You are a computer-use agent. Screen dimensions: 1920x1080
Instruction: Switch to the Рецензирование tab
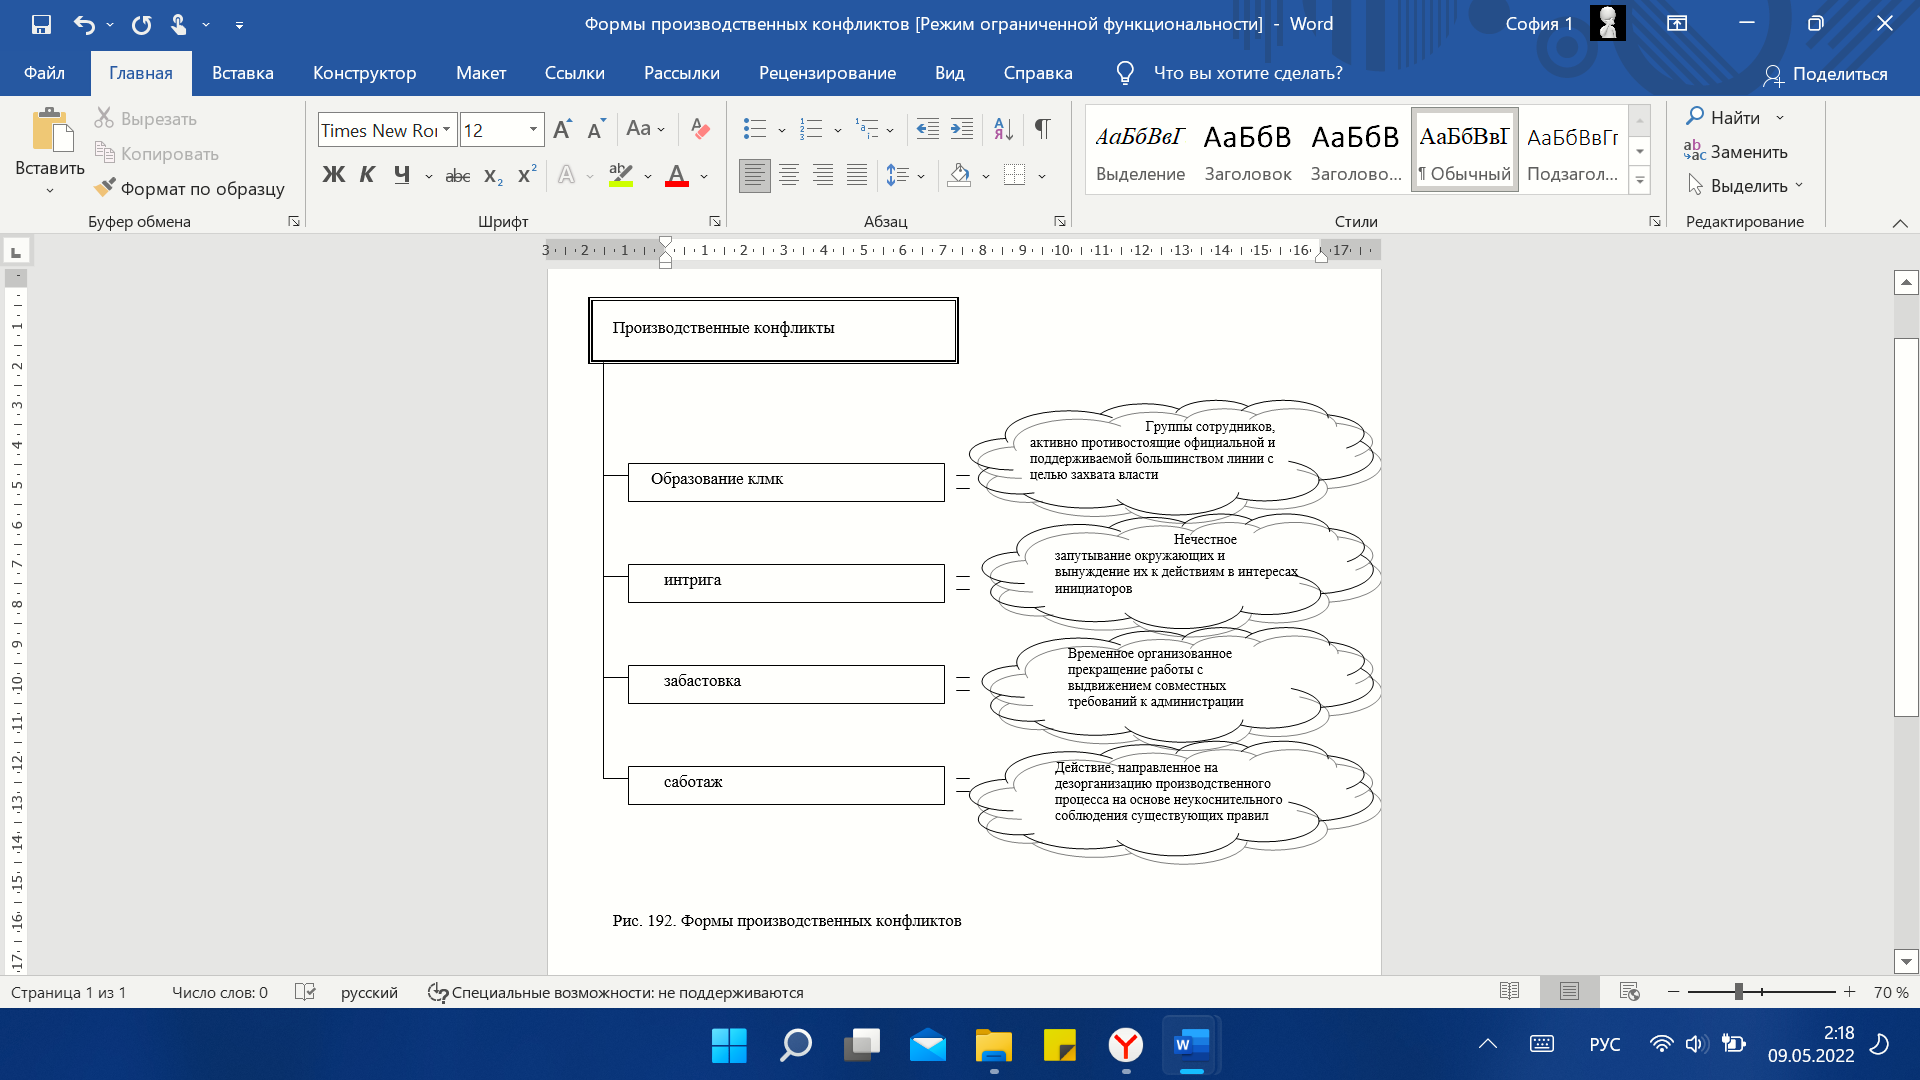(x=827, y=73)
